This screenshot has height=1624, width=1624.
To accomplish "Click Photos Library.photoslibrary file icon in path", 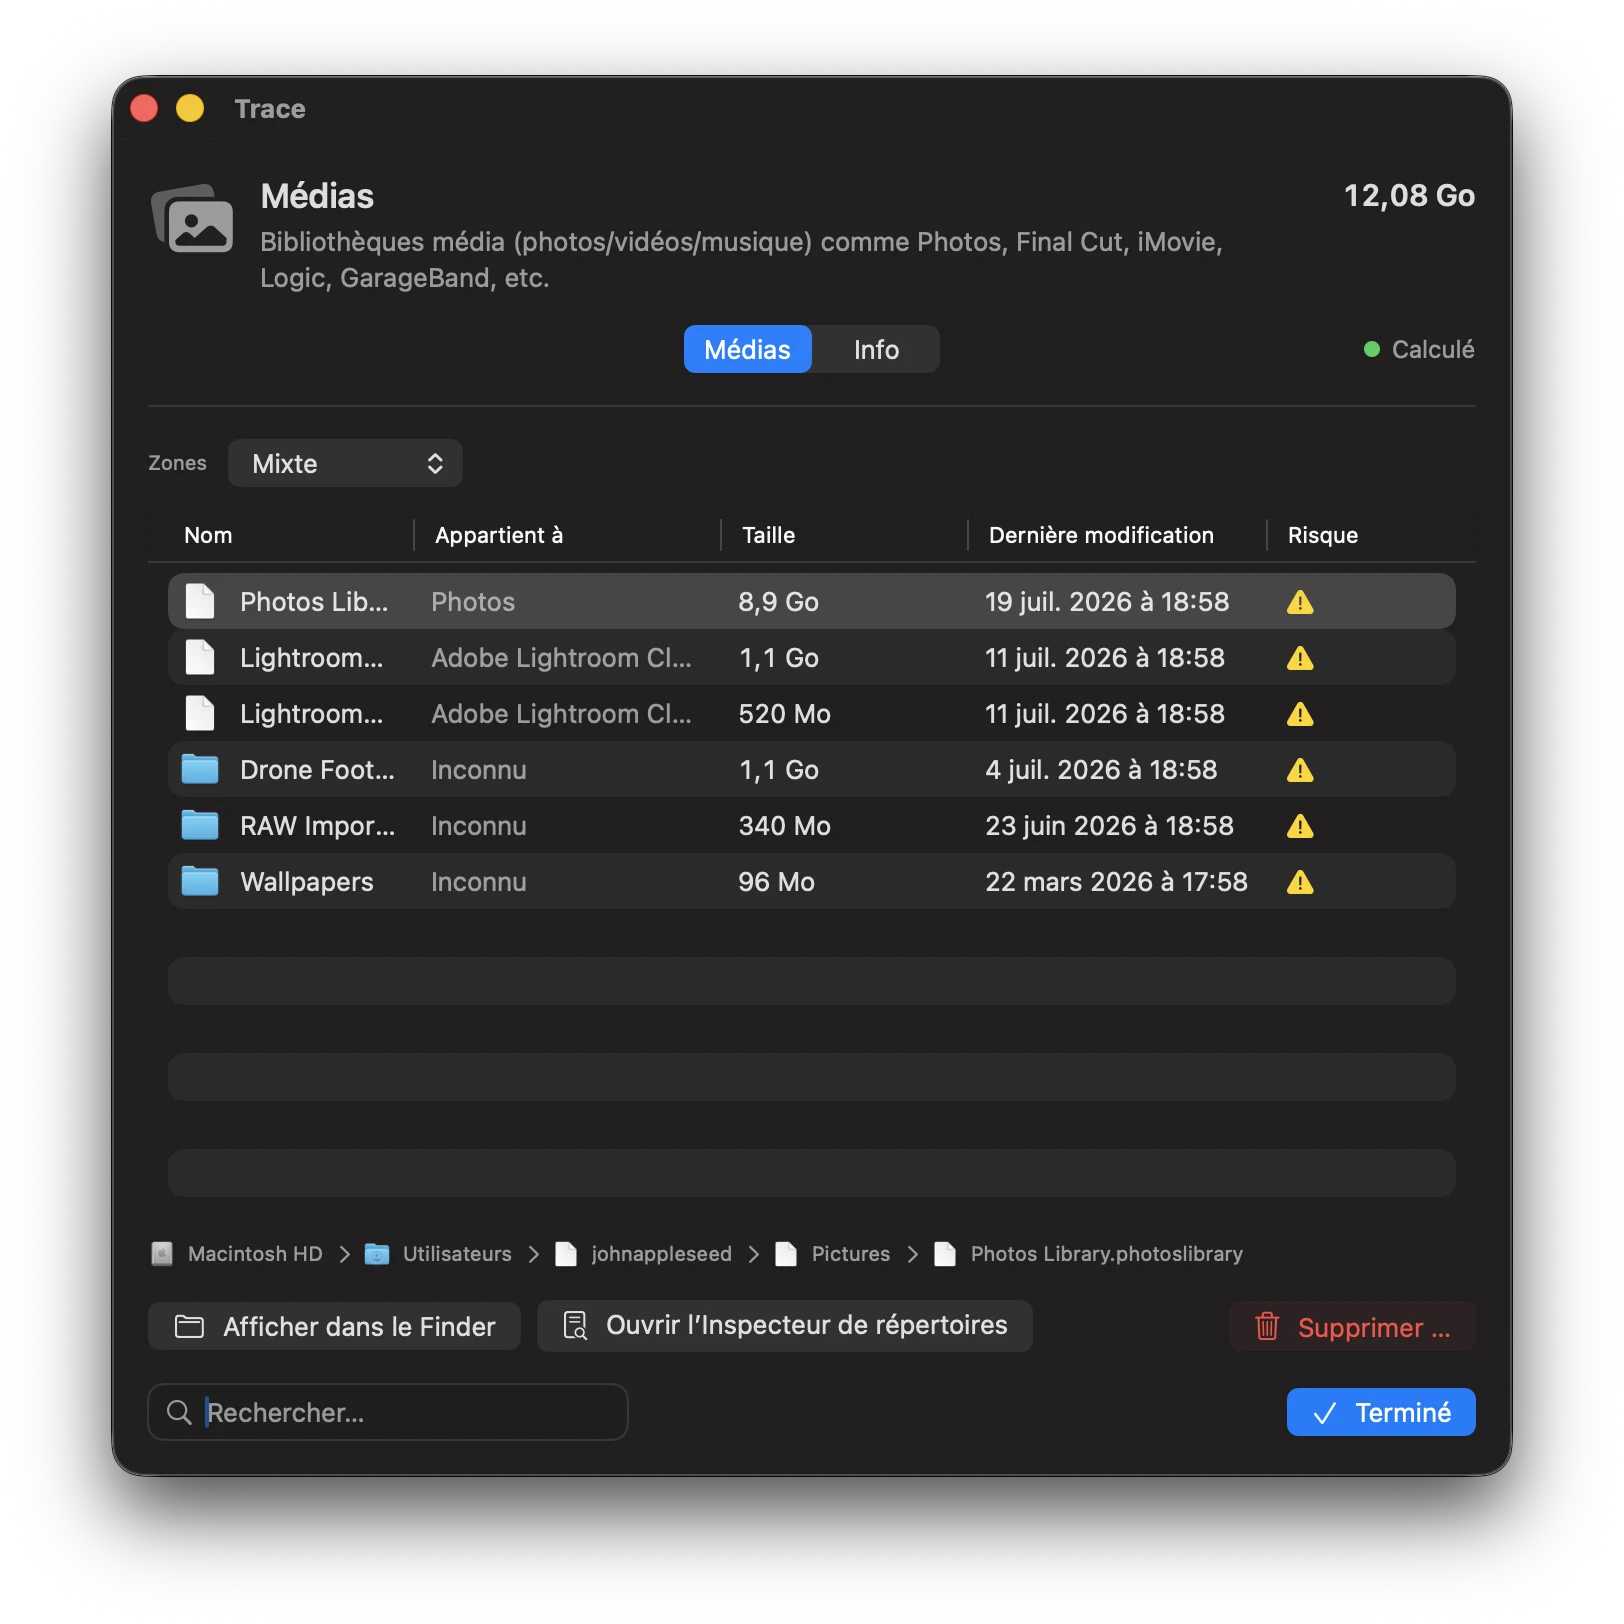I will click(945, 1254).
